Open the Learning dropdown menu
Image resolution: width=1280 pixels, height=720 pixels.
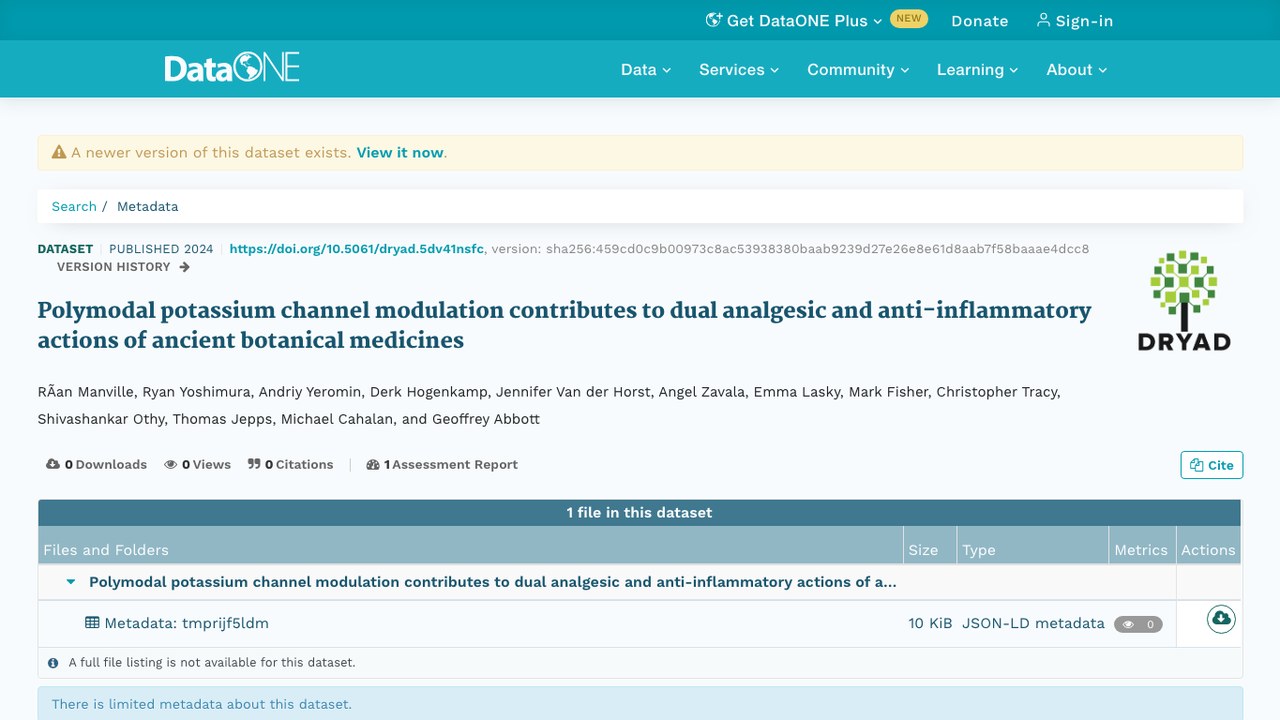977,70
